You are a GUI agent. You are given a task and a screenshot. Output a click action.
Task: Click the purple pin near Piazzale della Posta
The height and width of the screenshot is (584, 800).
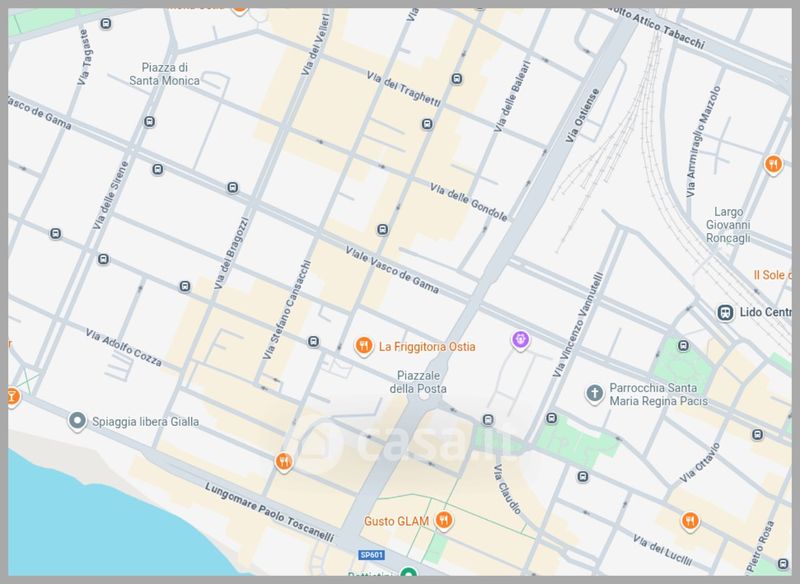point(519,340)
